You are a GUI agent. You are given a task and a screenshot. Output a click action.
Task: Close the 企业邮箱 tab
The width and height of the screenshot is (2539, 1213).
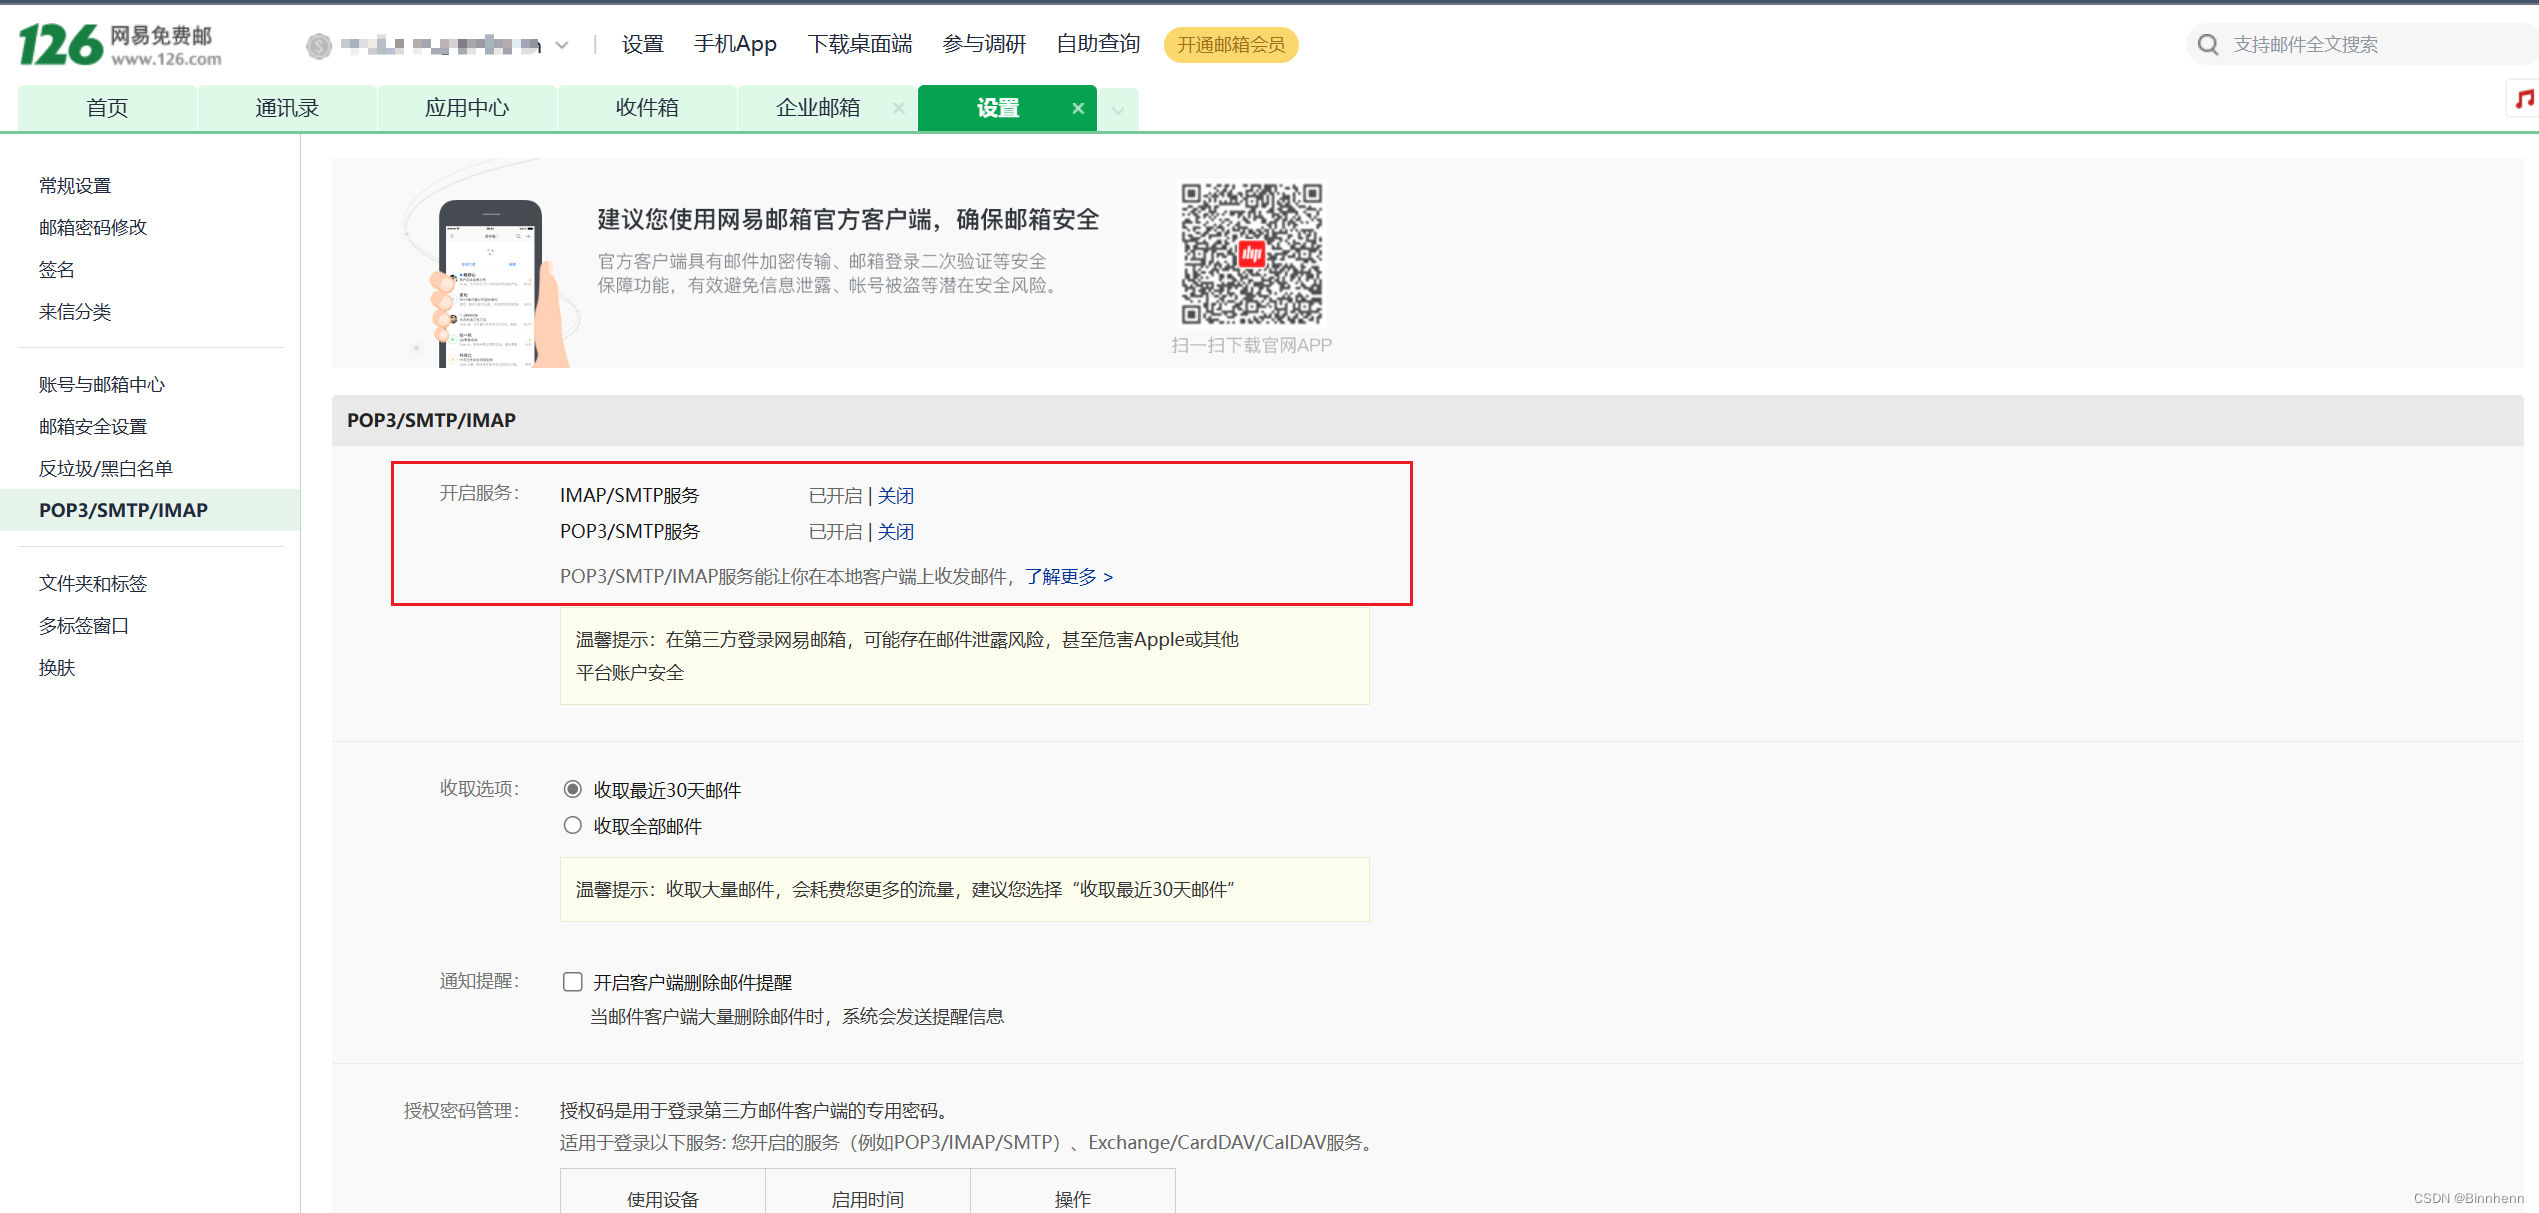click(x=898, y=108)
